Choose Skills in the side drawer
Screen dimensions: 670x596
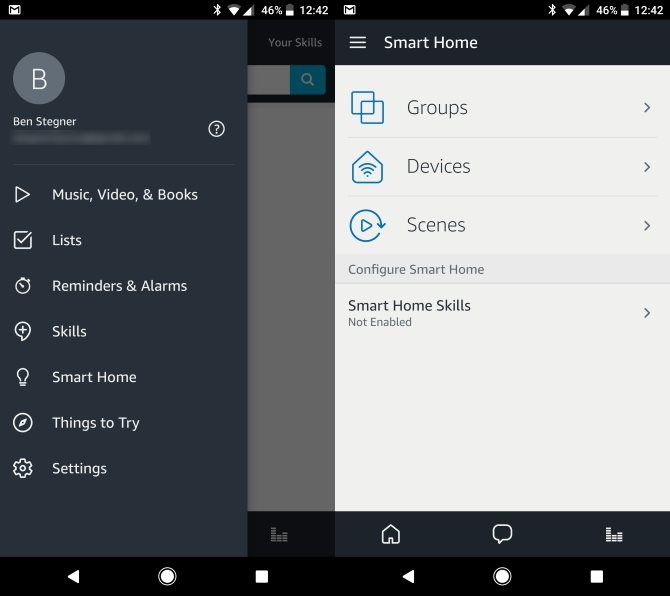tap(123, 331)
